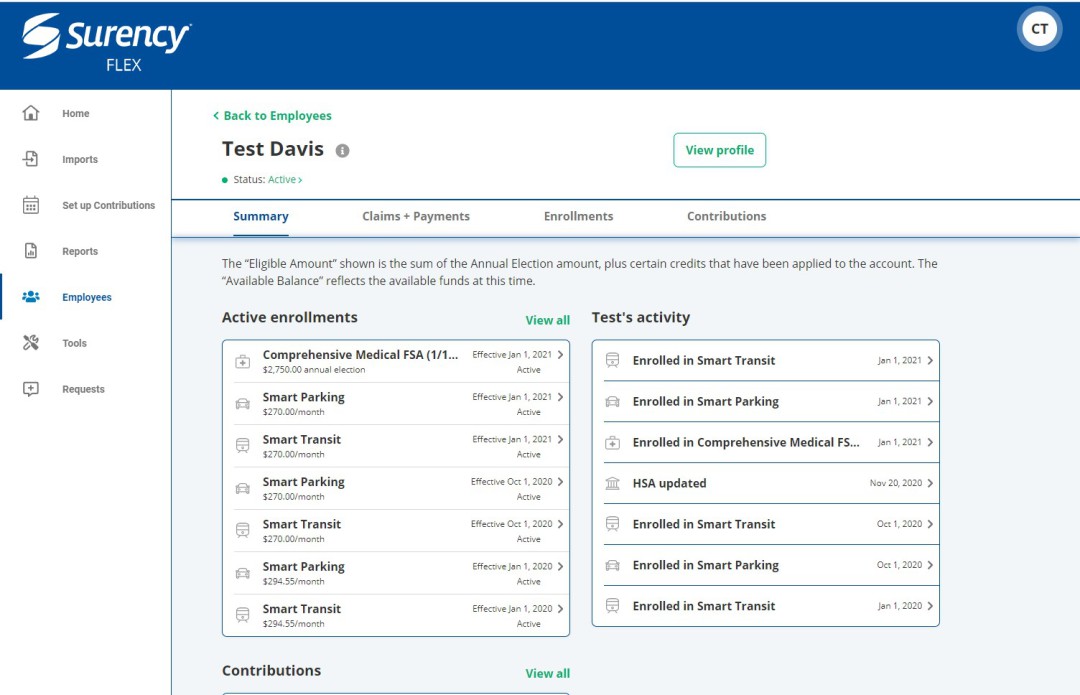1080x695 pixels.
Task: Click the bus icon of Smart Transit effective Jan 1, 2021
Action: tap(242, 446)
